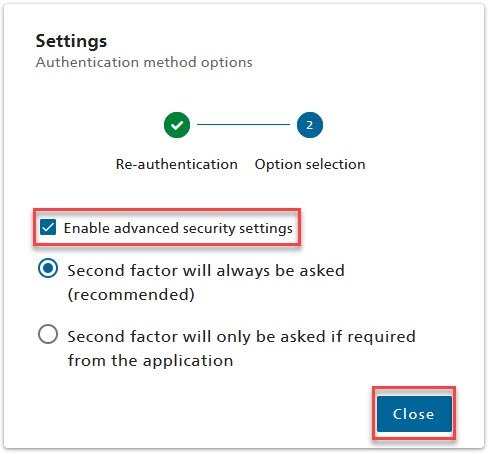Click the 'Enable advanced security settings' label text
The height and width of the screenshot is (454, 490).
point(178,228)
